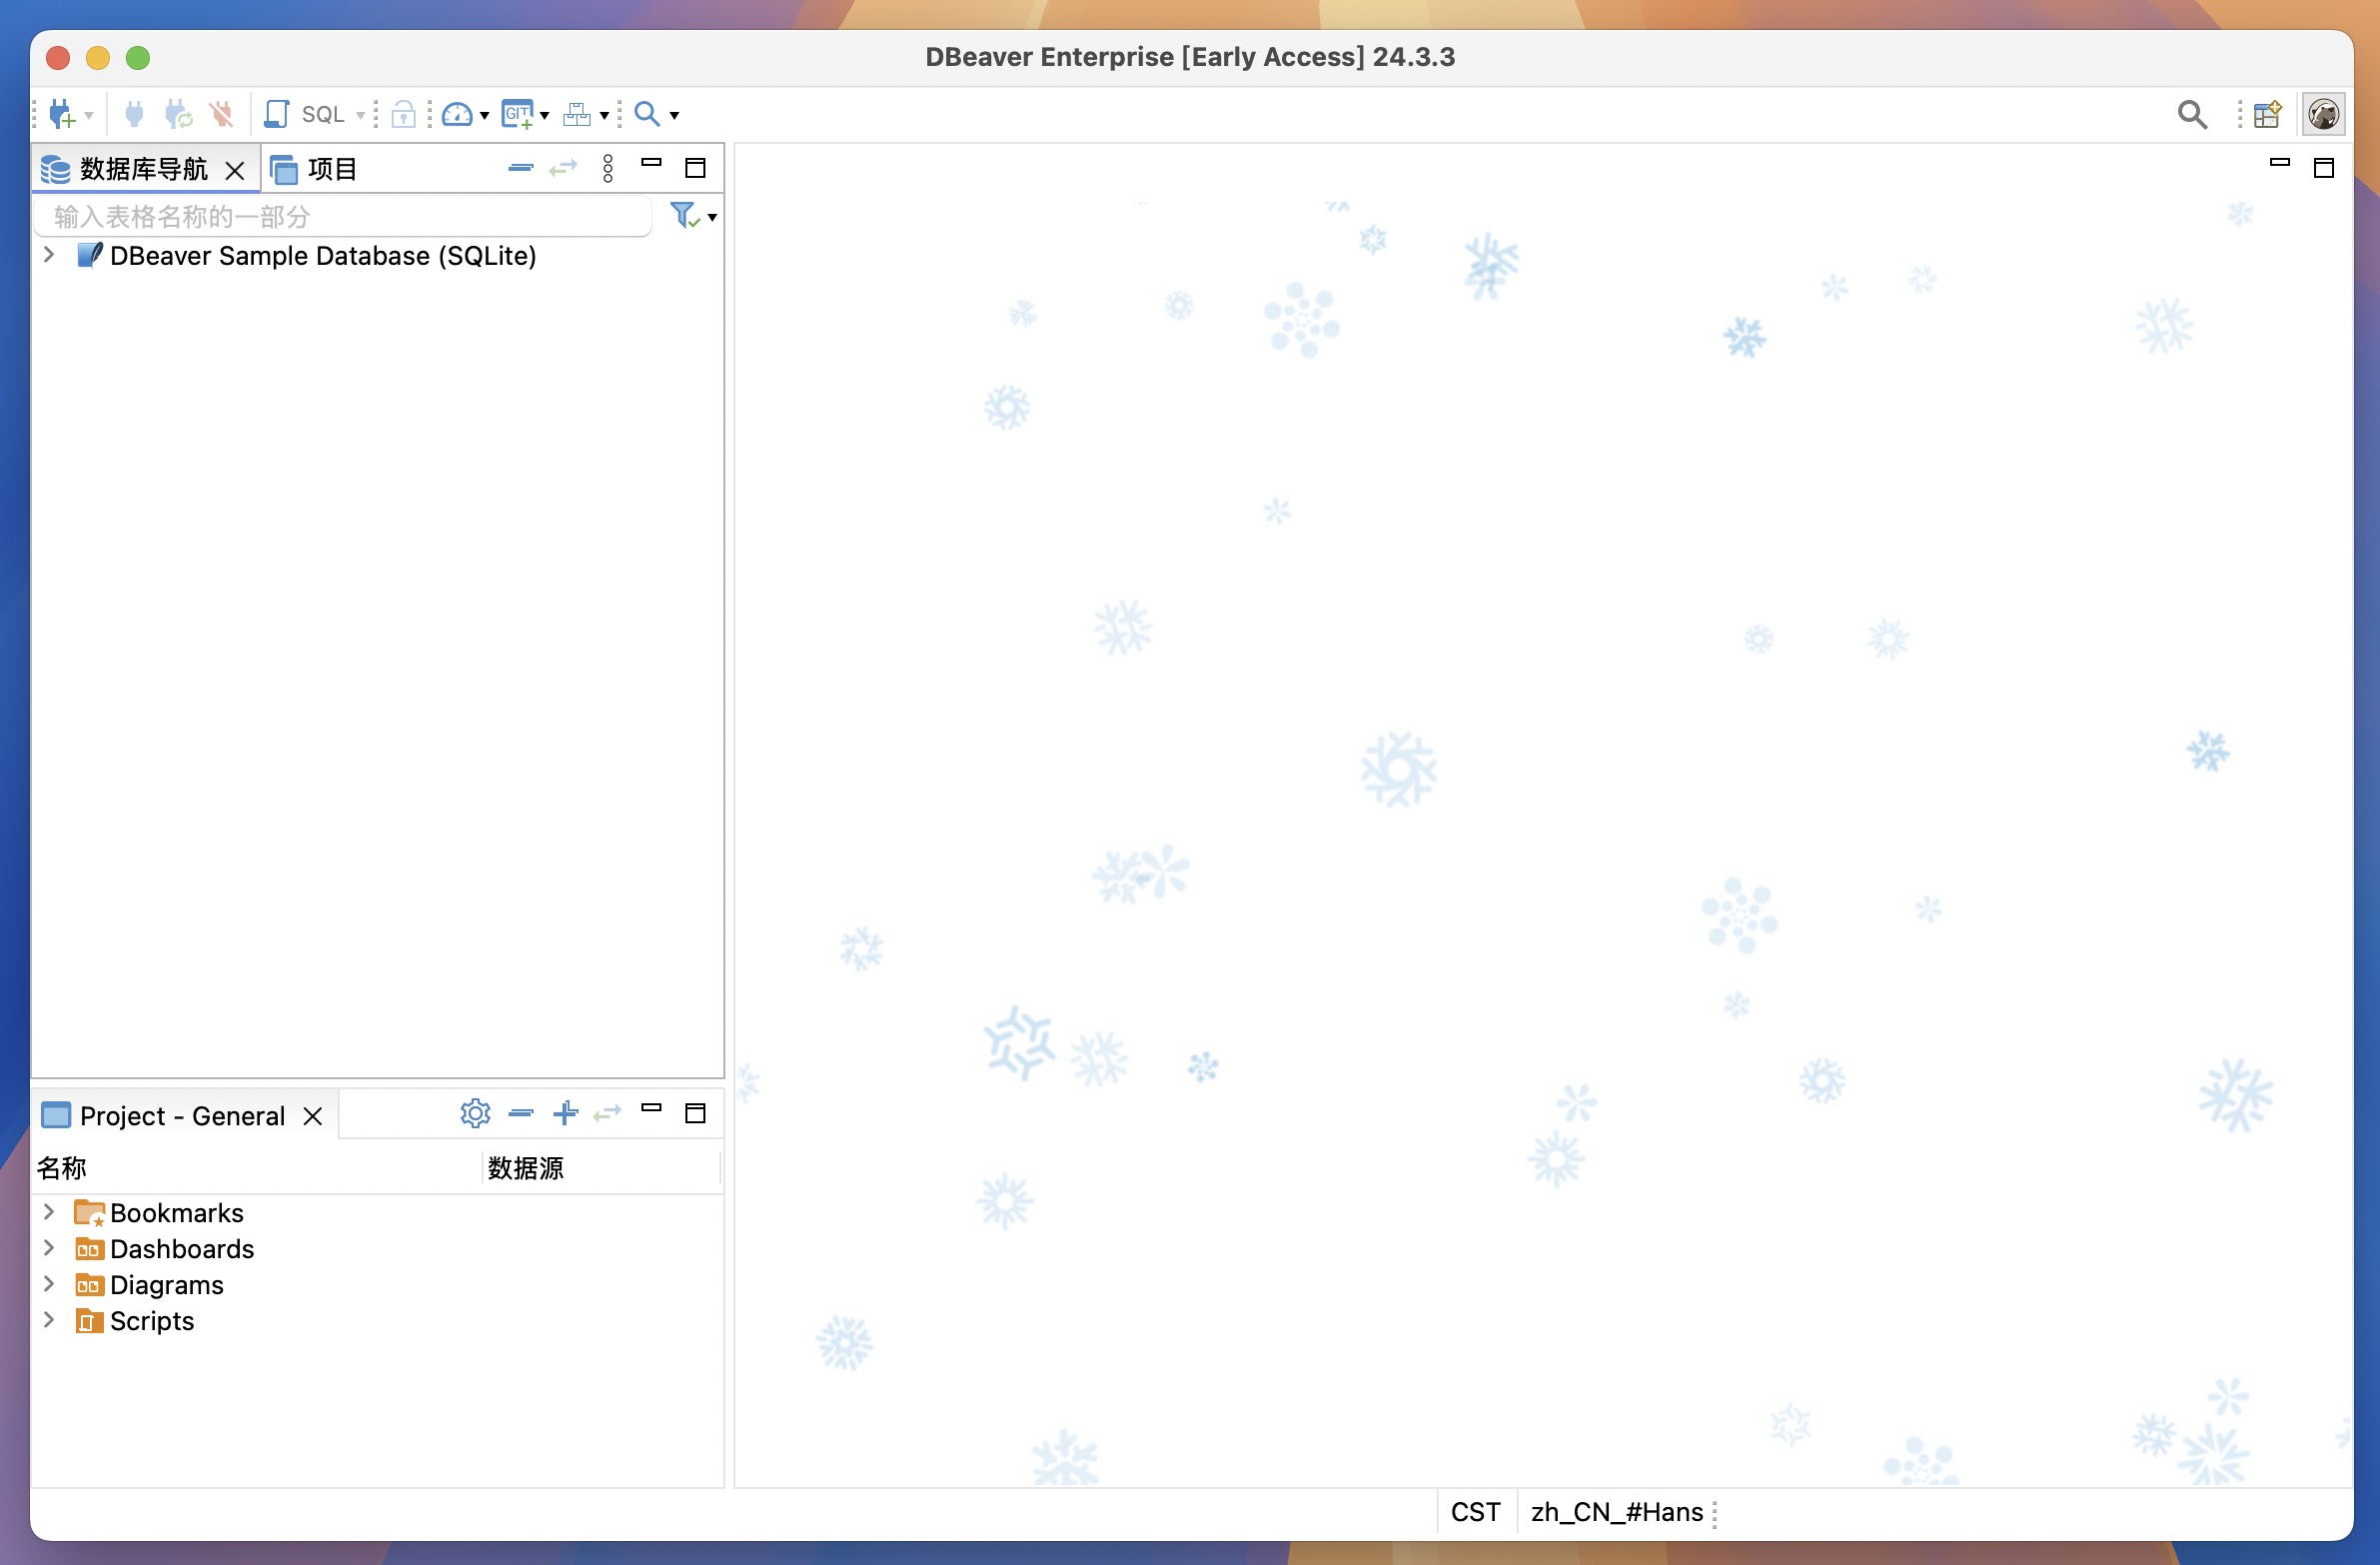Switch to the 项目 tab
Viewport: 2380px width, 1565px height.
(x=314, y=169)
